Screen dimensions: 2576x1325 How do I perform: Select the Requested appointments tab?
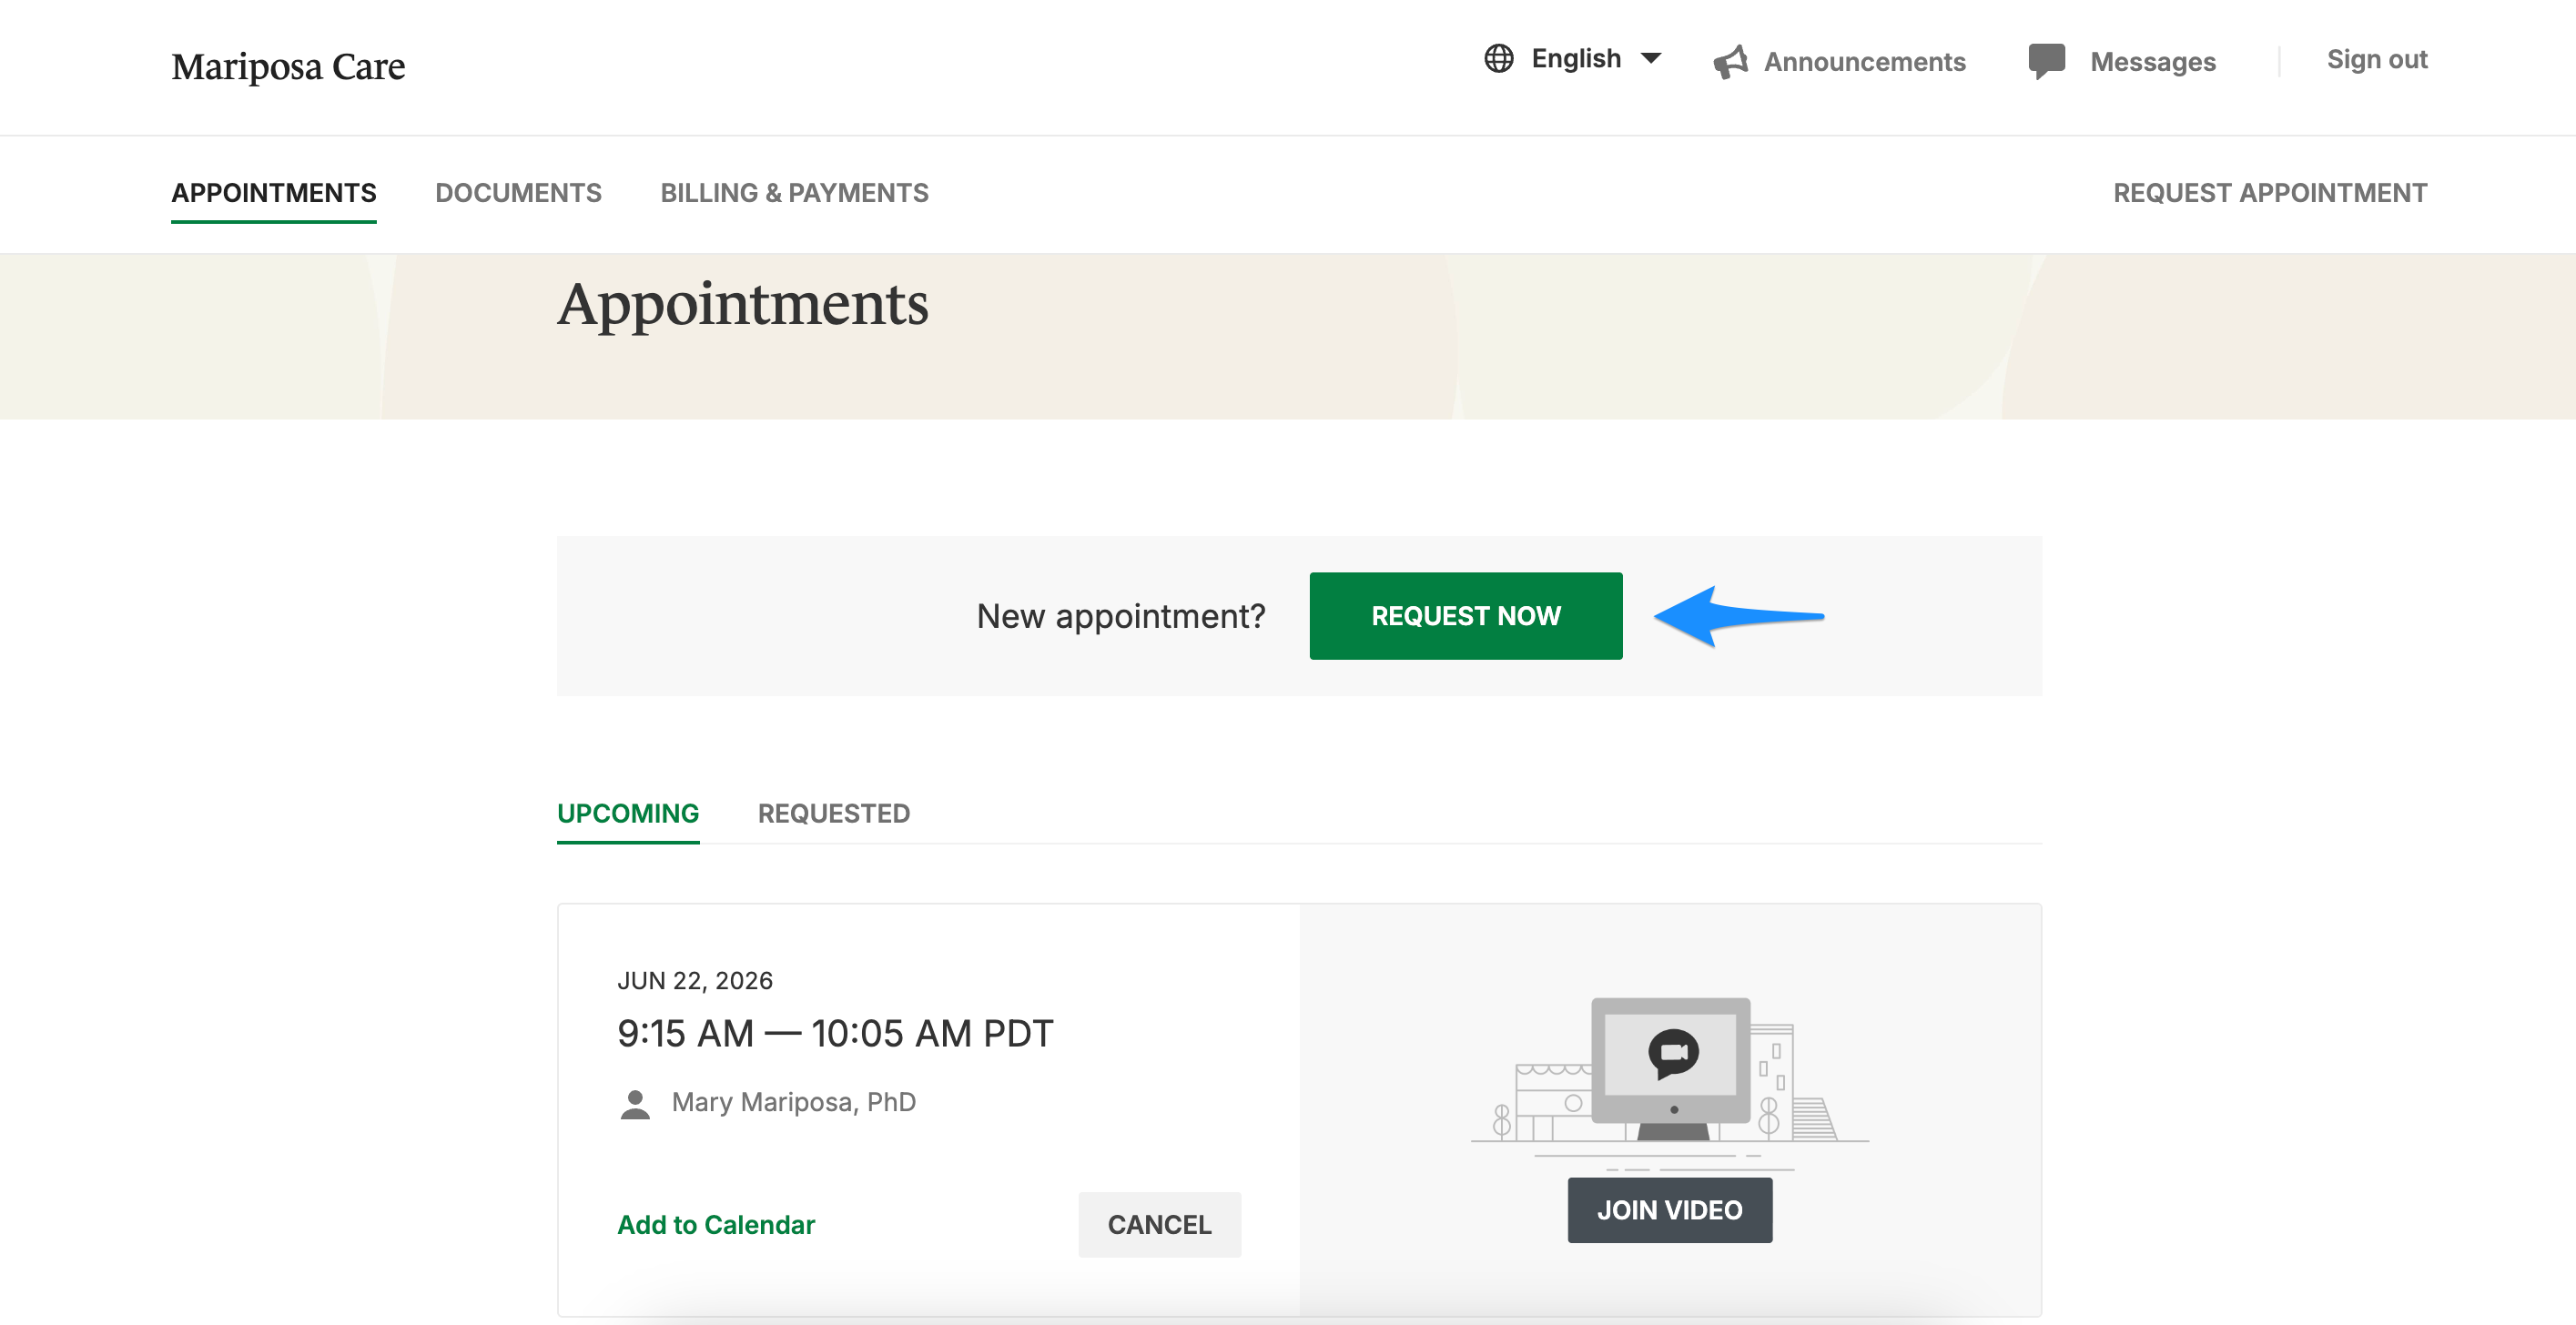(x=834, y=813)
